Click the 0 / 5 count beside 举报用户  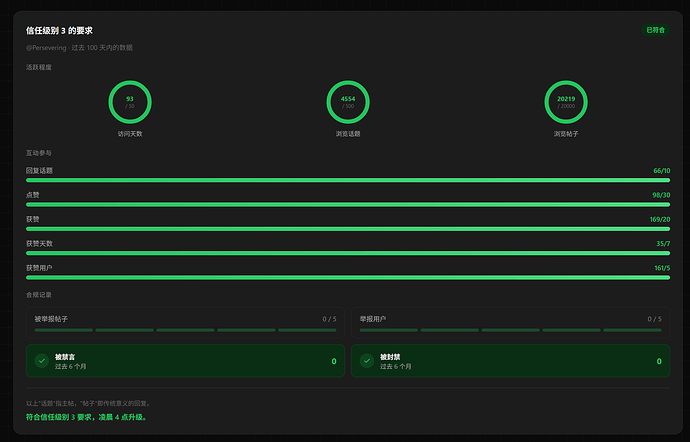[x=654, y=319]
